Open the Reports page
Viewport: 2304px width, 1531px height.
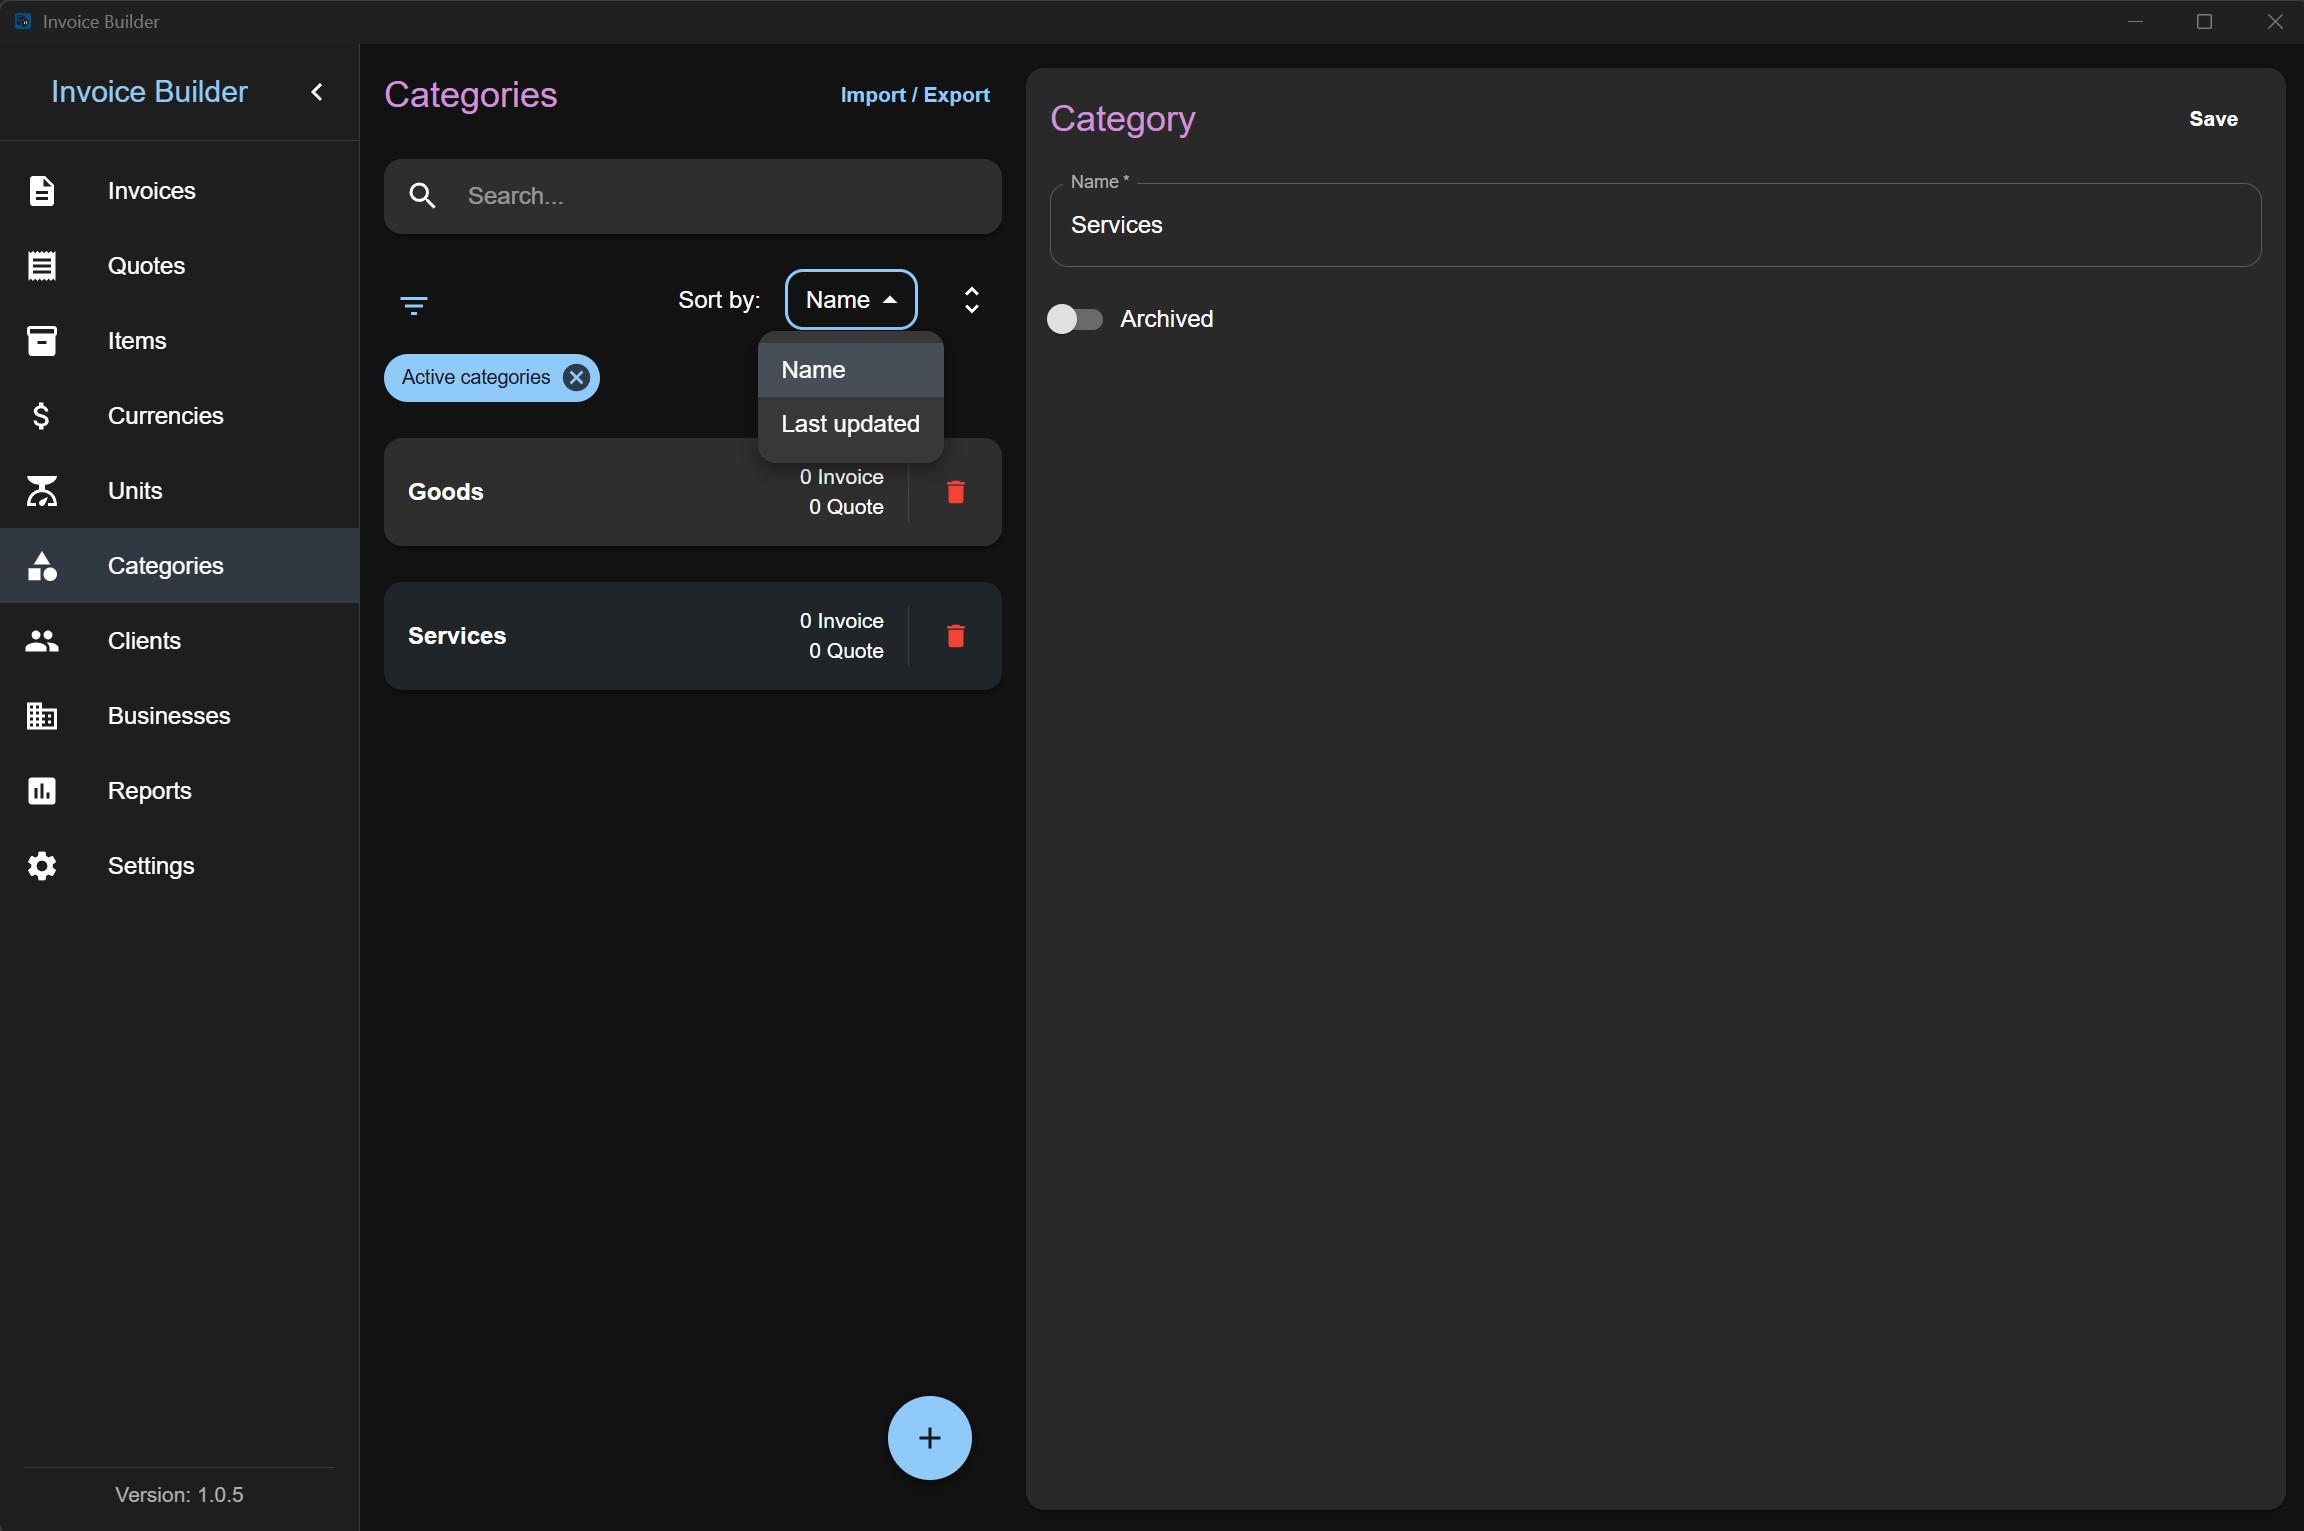click(x=180, y=790)
